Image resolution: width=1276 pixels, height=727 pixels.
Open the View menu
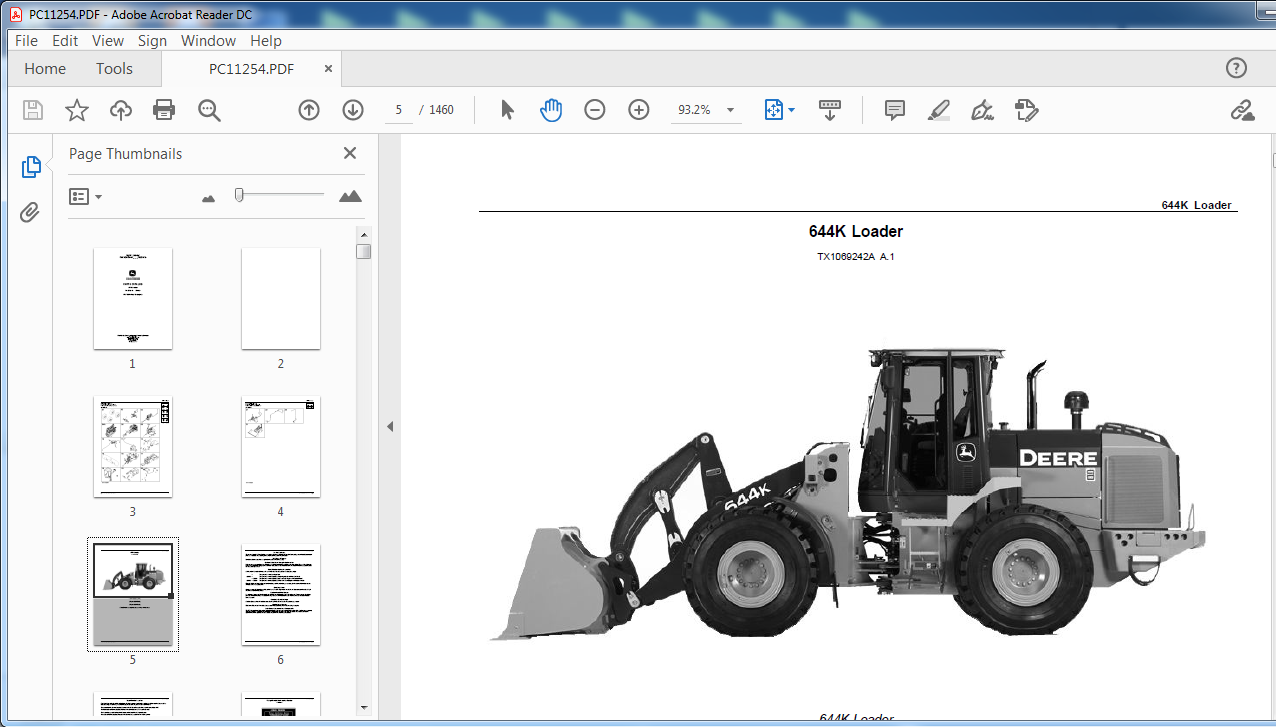coord(108,41)
